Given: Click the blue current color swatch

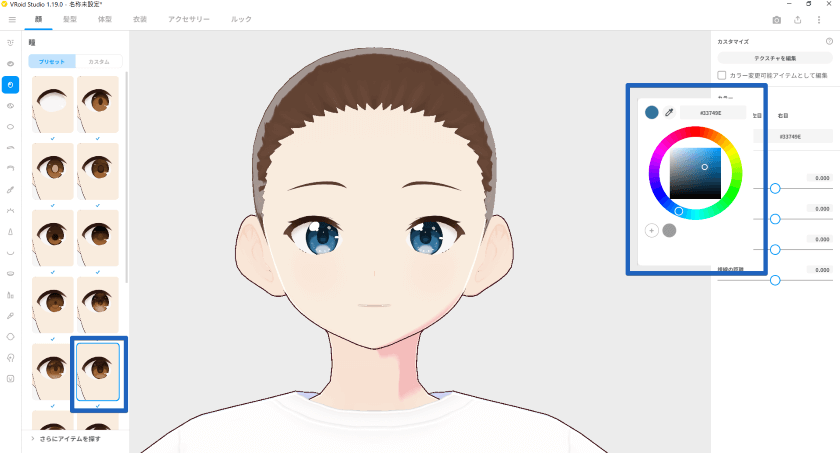Looking at the screenshot, I should click(x=651, y=112).
